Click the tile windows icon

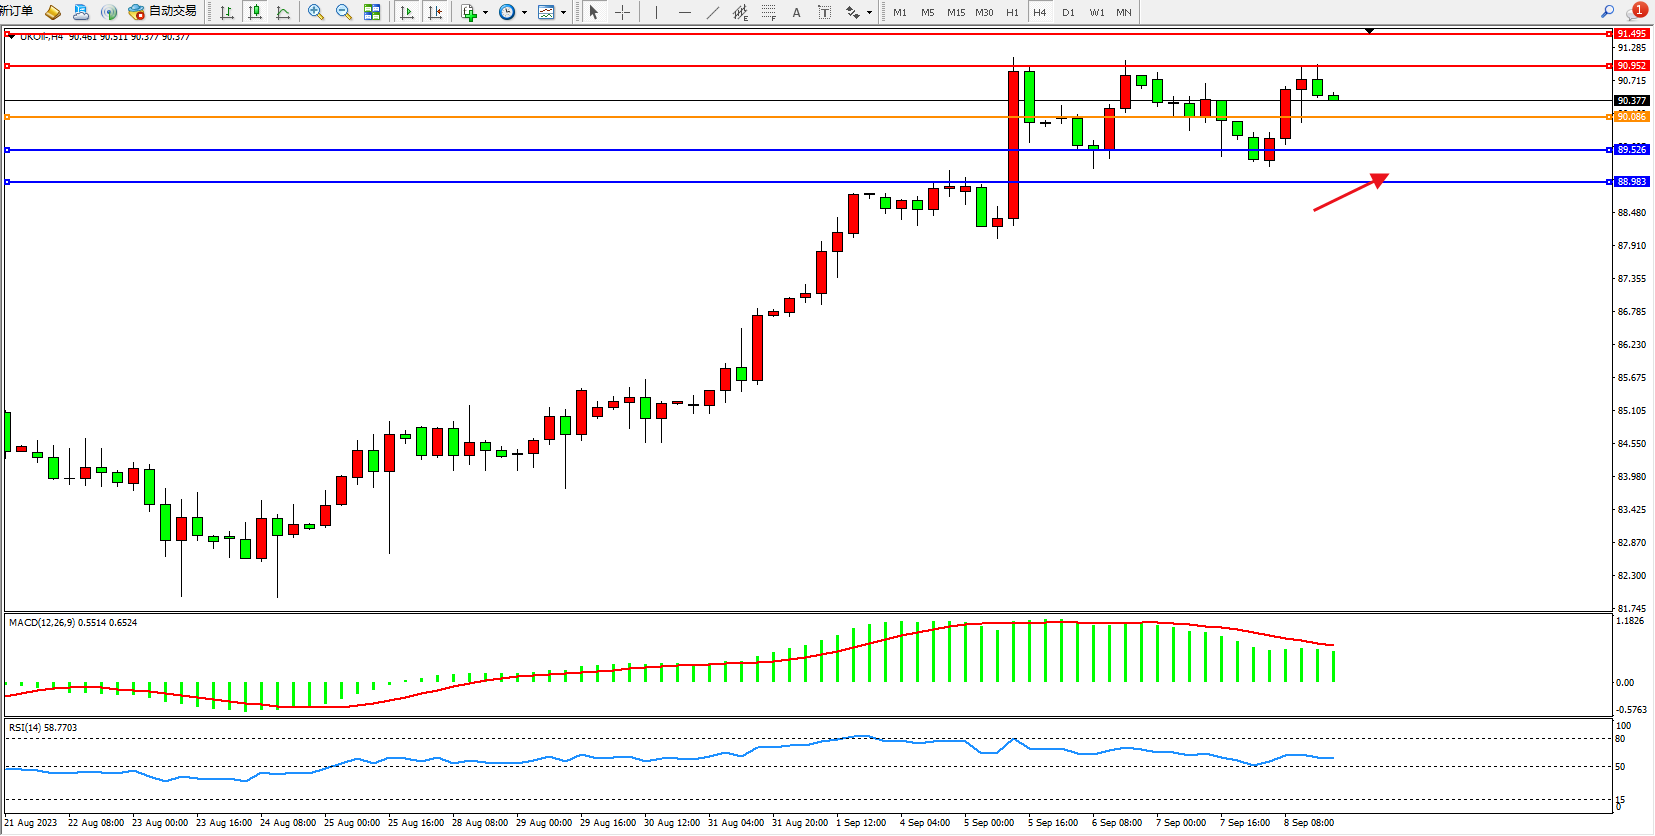coord(372,12)
